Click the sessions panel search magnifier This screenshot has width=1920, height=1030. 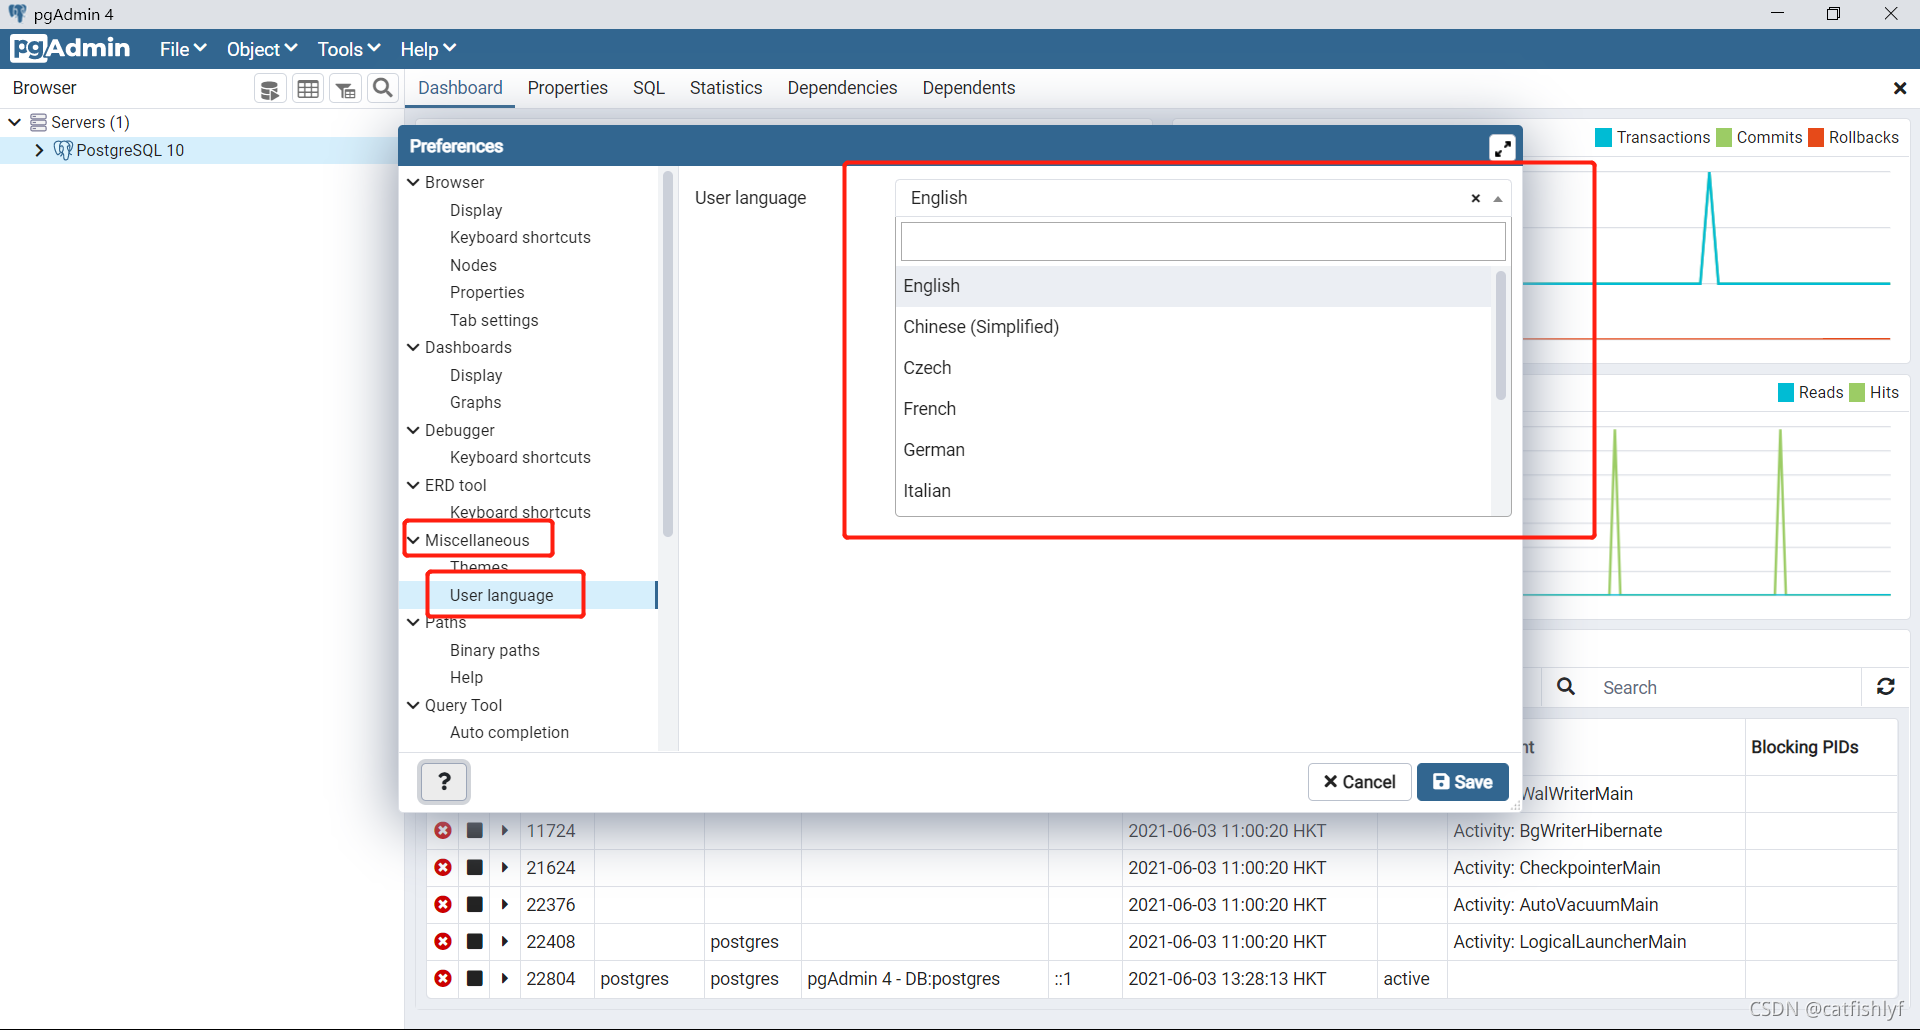click(x=1566, y=687)
